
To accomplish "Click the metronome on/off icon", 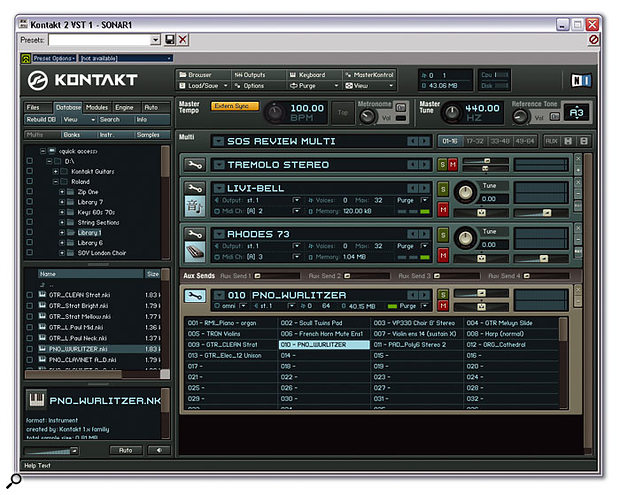I will tap(401, 107).
